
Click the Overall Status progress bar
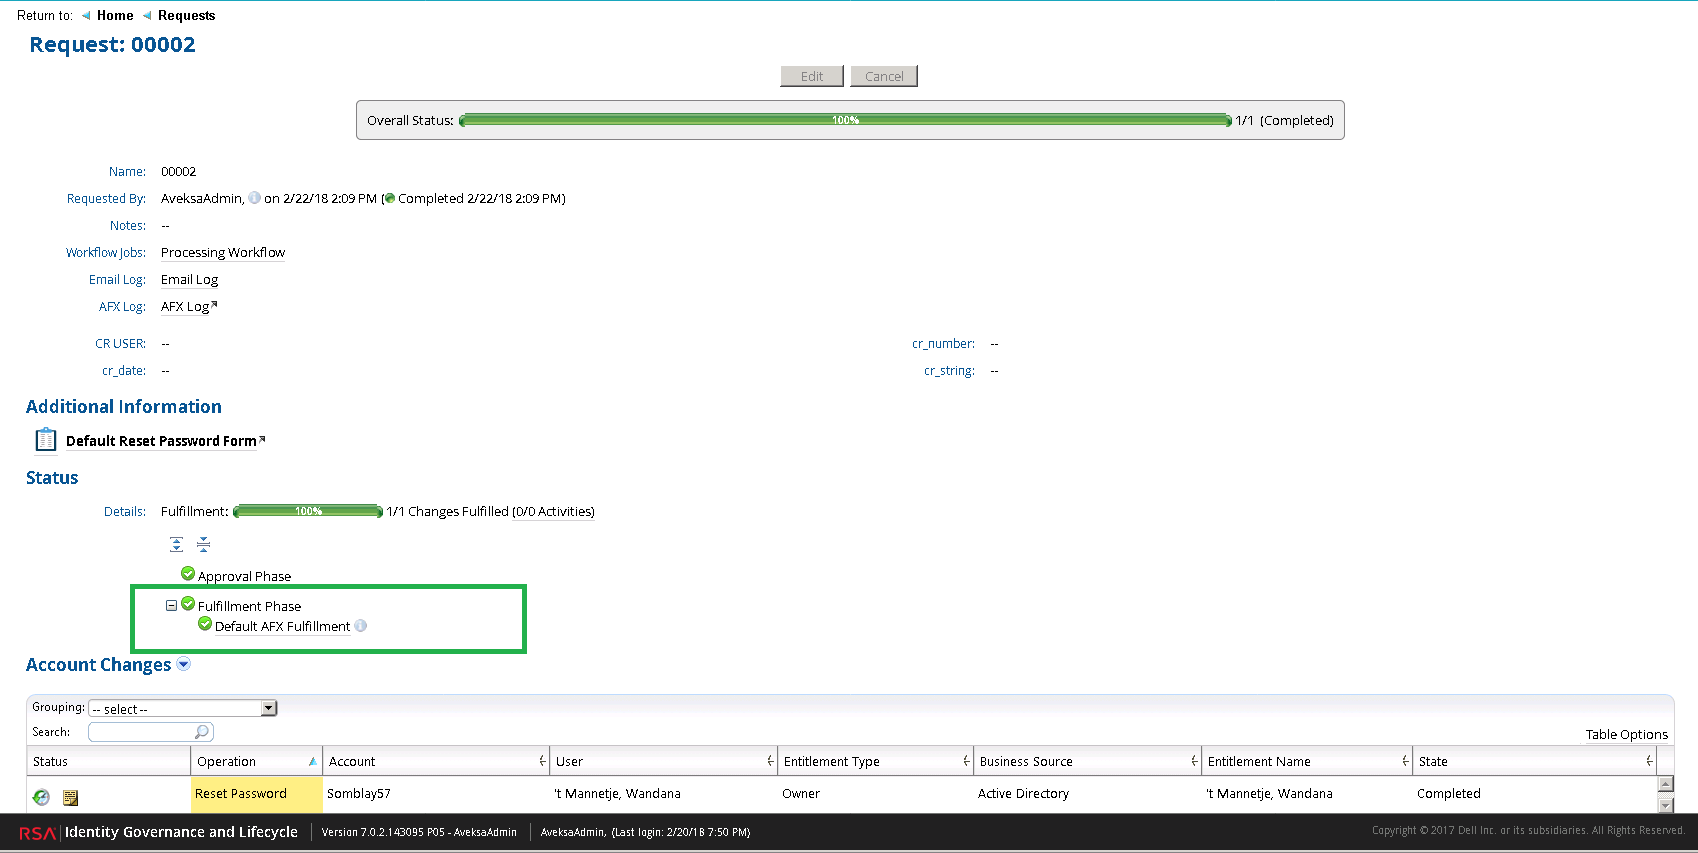845,120
